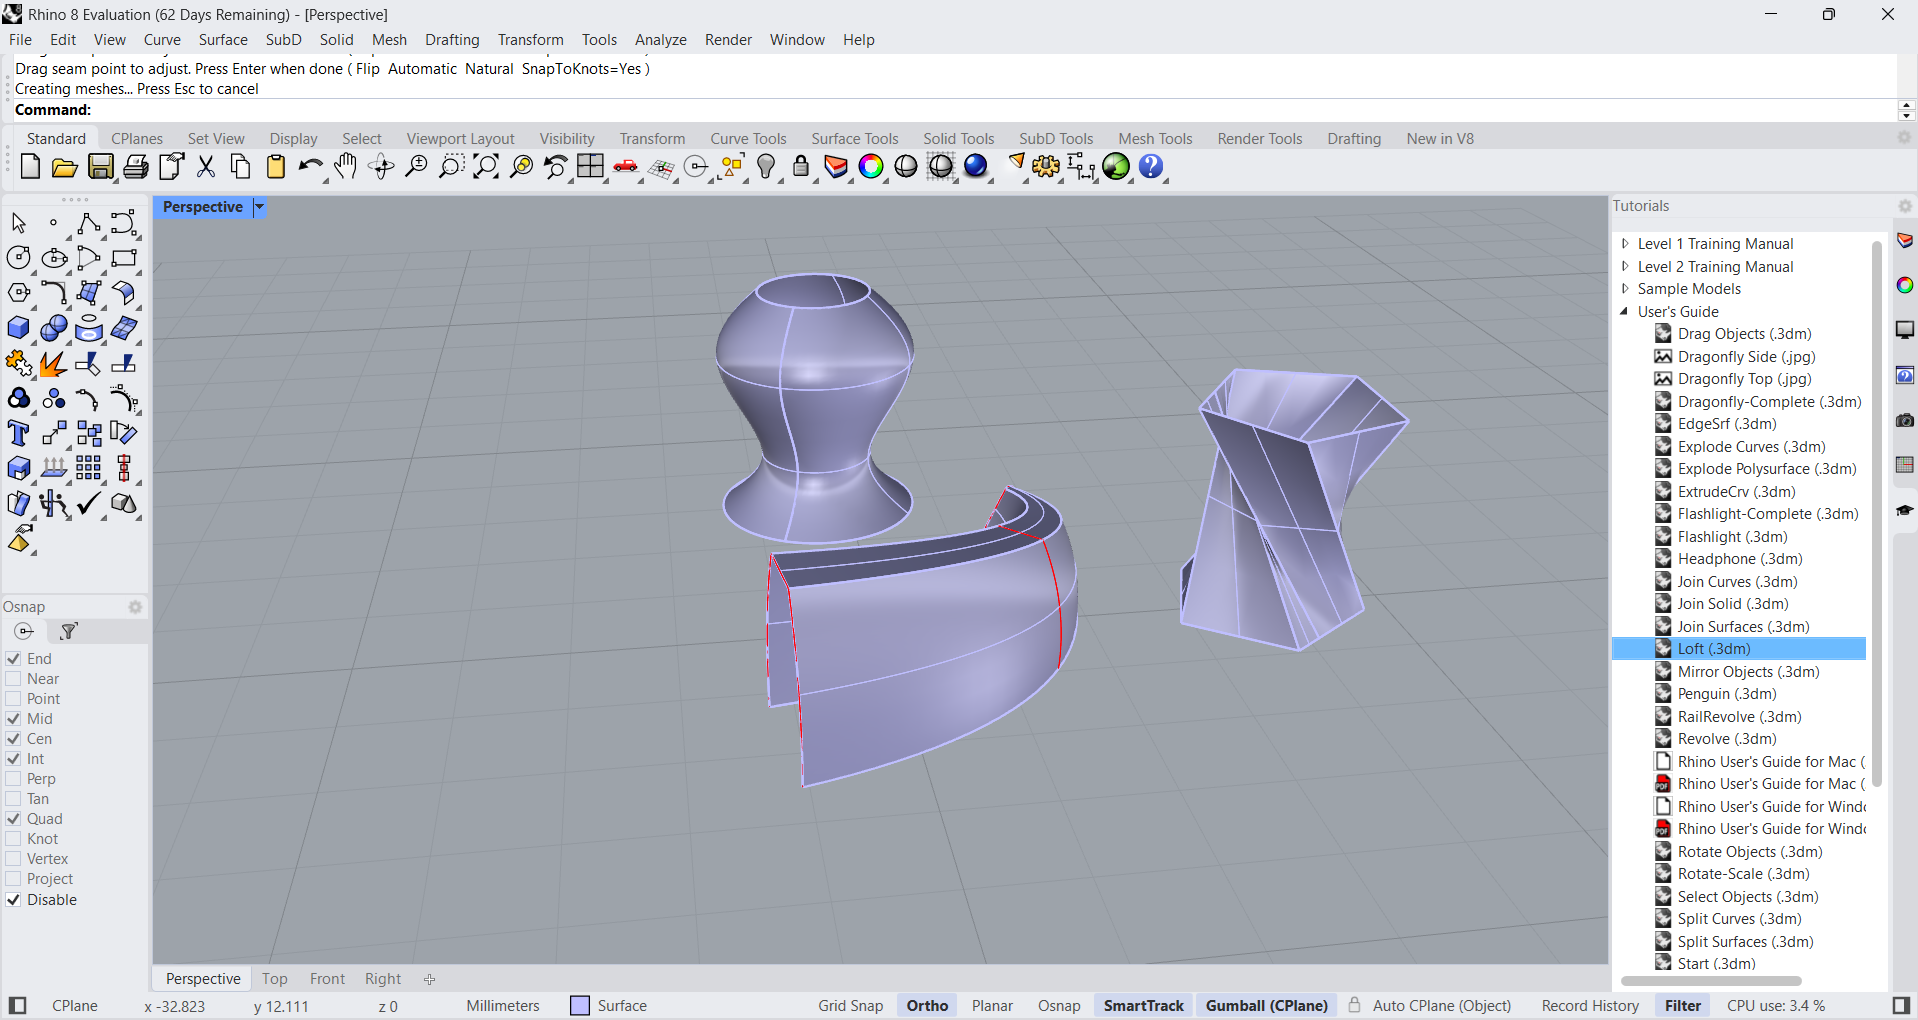Select the Text object tool
1918x1020 pixels.
point(18,433)
